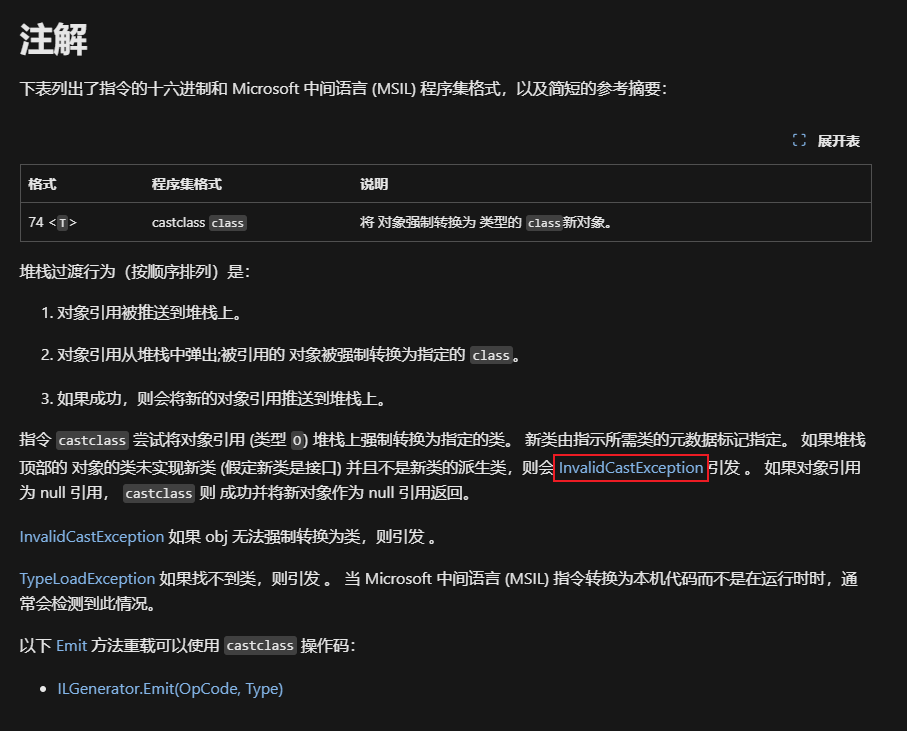907x731 pixels.
Task: Click the inline code 'O' type marker
Action: tap(297, 441)
